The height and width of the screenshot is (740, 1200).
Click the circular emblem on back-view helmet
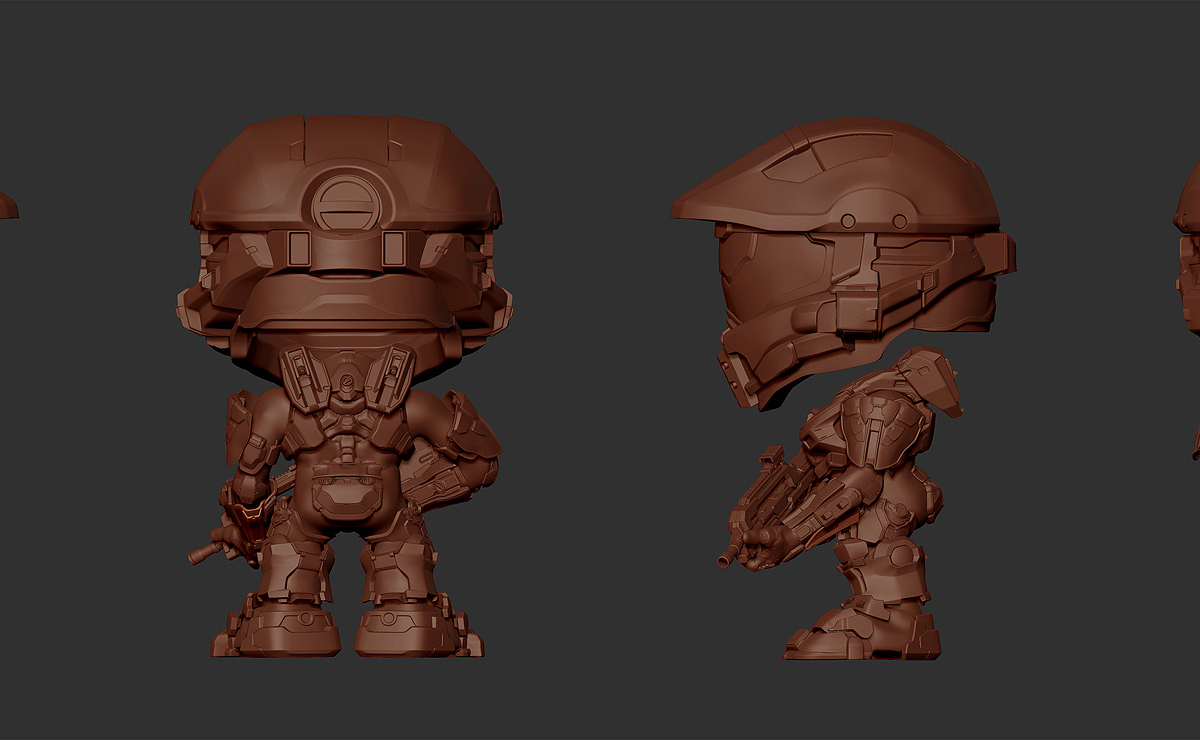point(347,204)
